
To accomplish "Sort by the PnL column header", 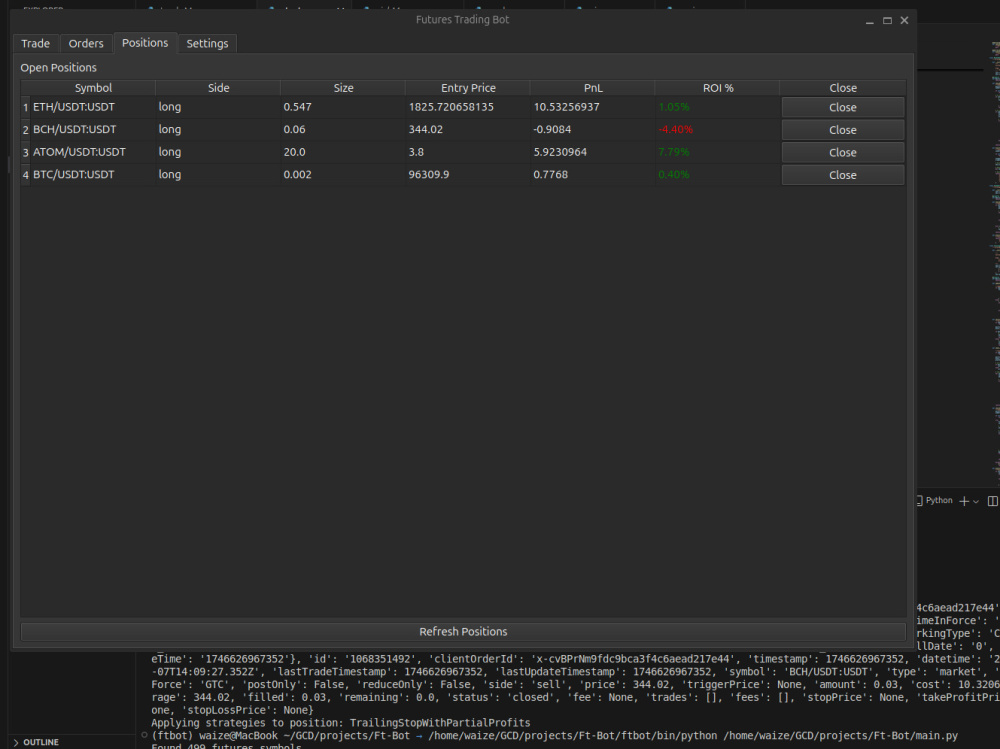I will 593,88.
